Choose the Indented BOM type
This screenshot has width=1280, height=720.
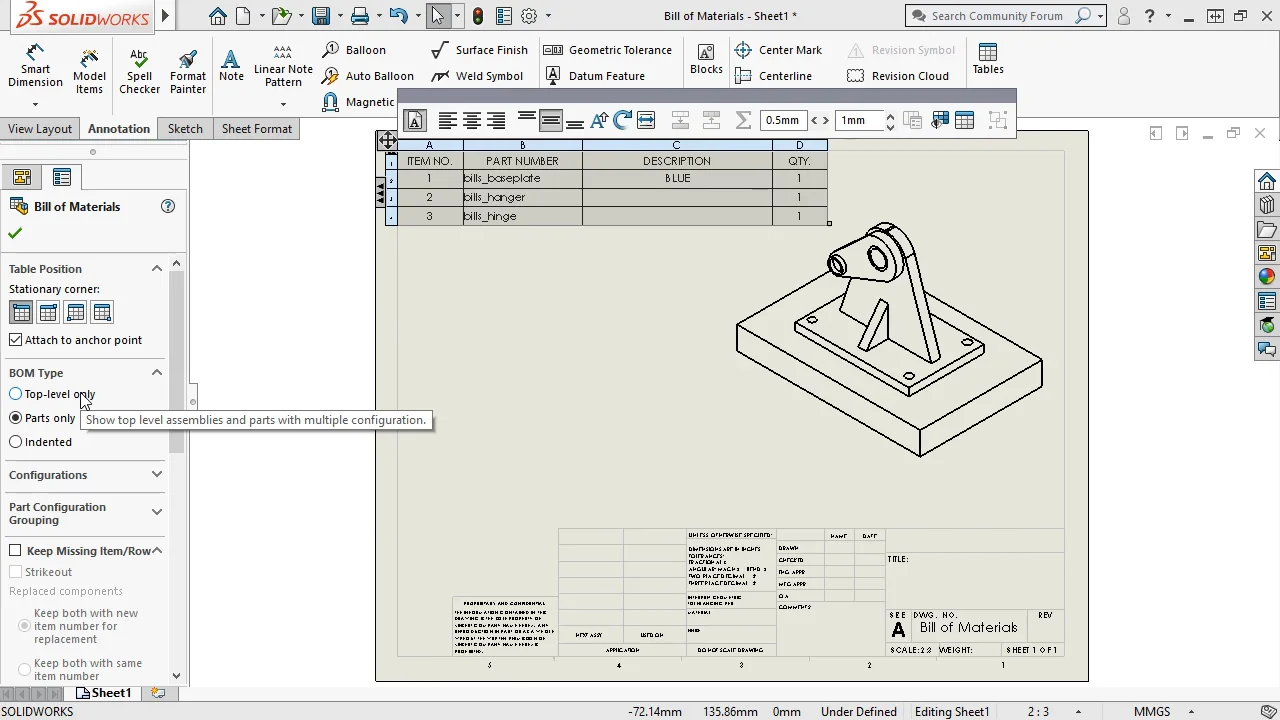(x=16, y=442)
